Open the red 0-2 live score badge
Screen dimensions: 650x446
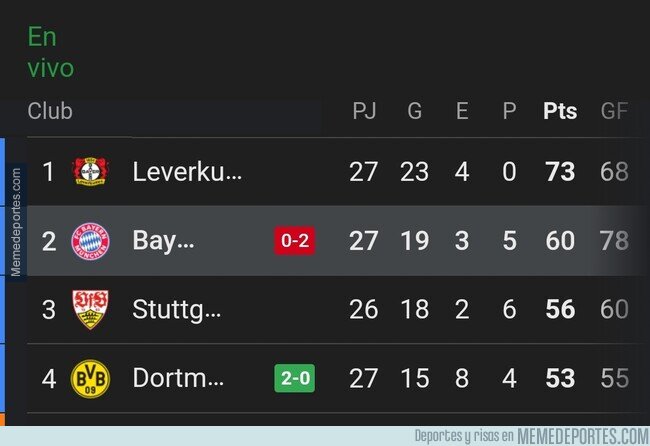[295, 240]
